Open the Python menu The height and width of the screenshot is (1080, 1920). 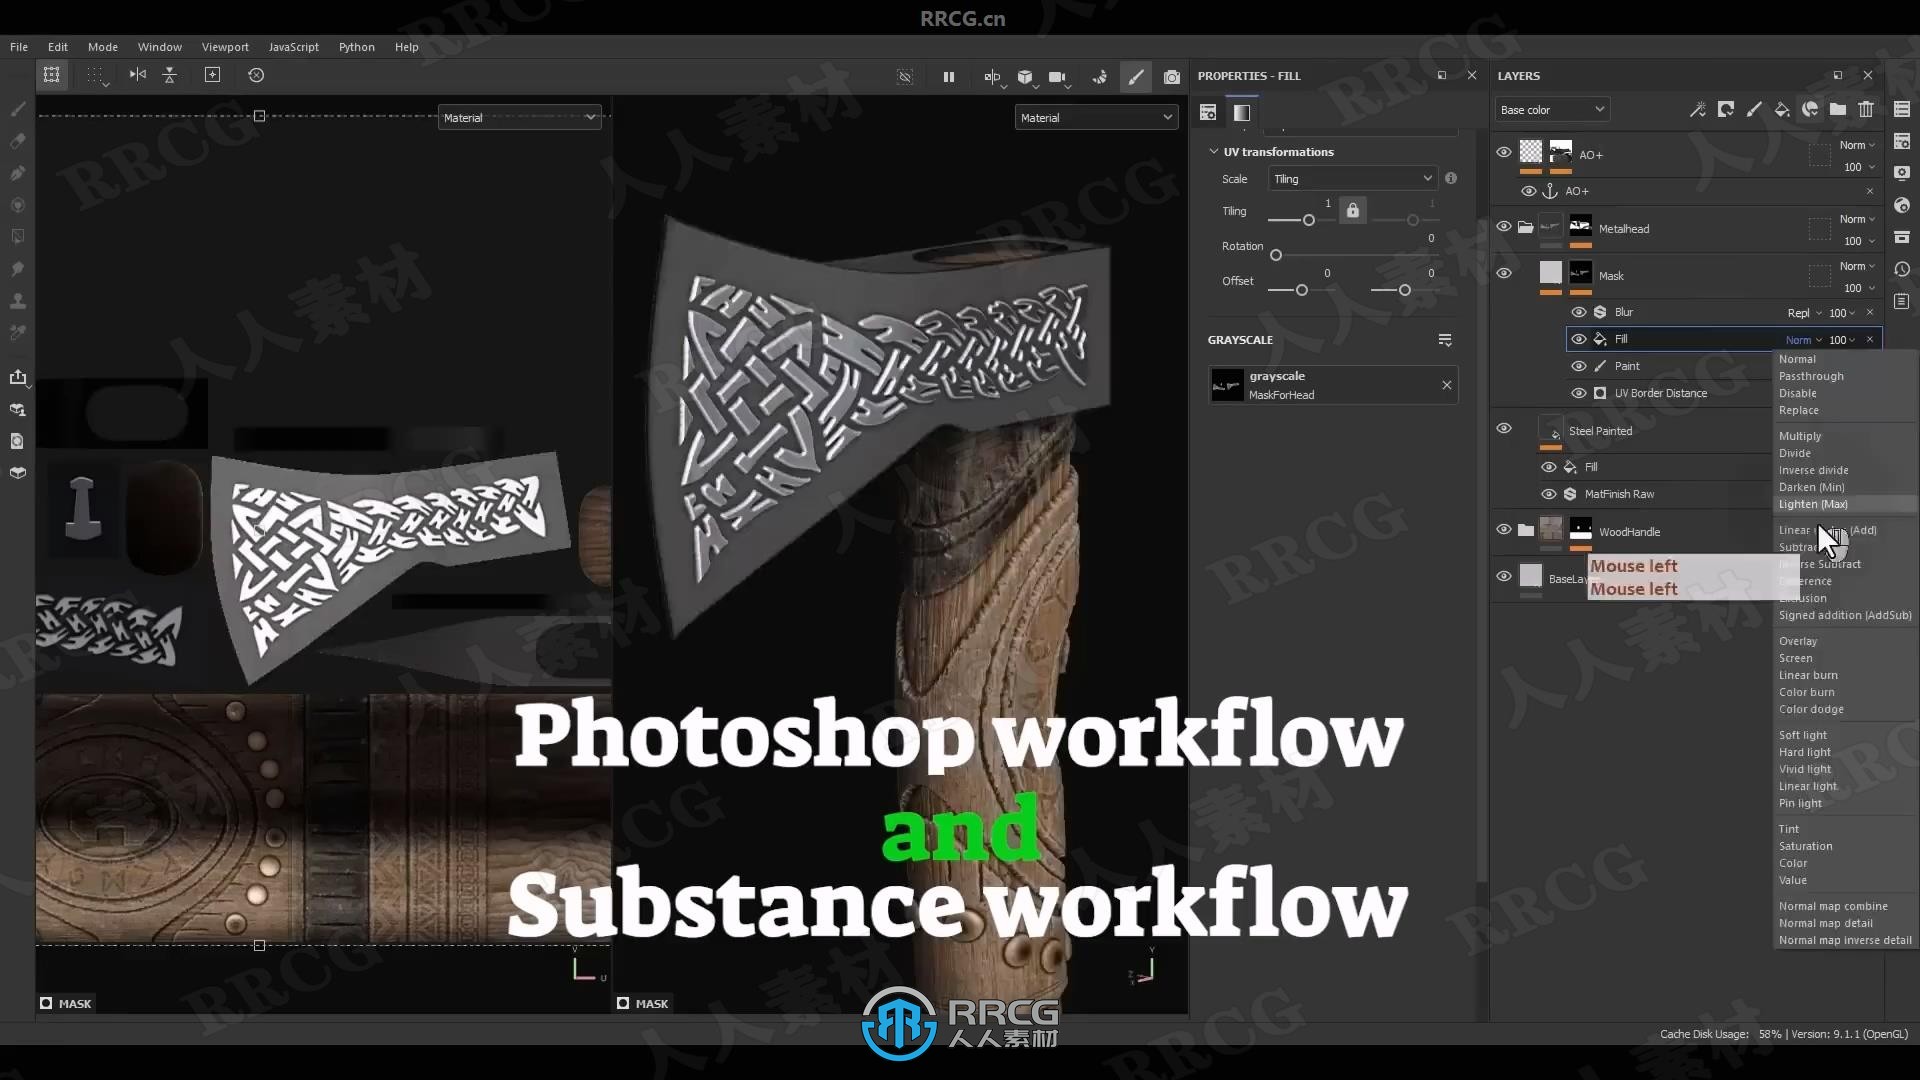357,47
